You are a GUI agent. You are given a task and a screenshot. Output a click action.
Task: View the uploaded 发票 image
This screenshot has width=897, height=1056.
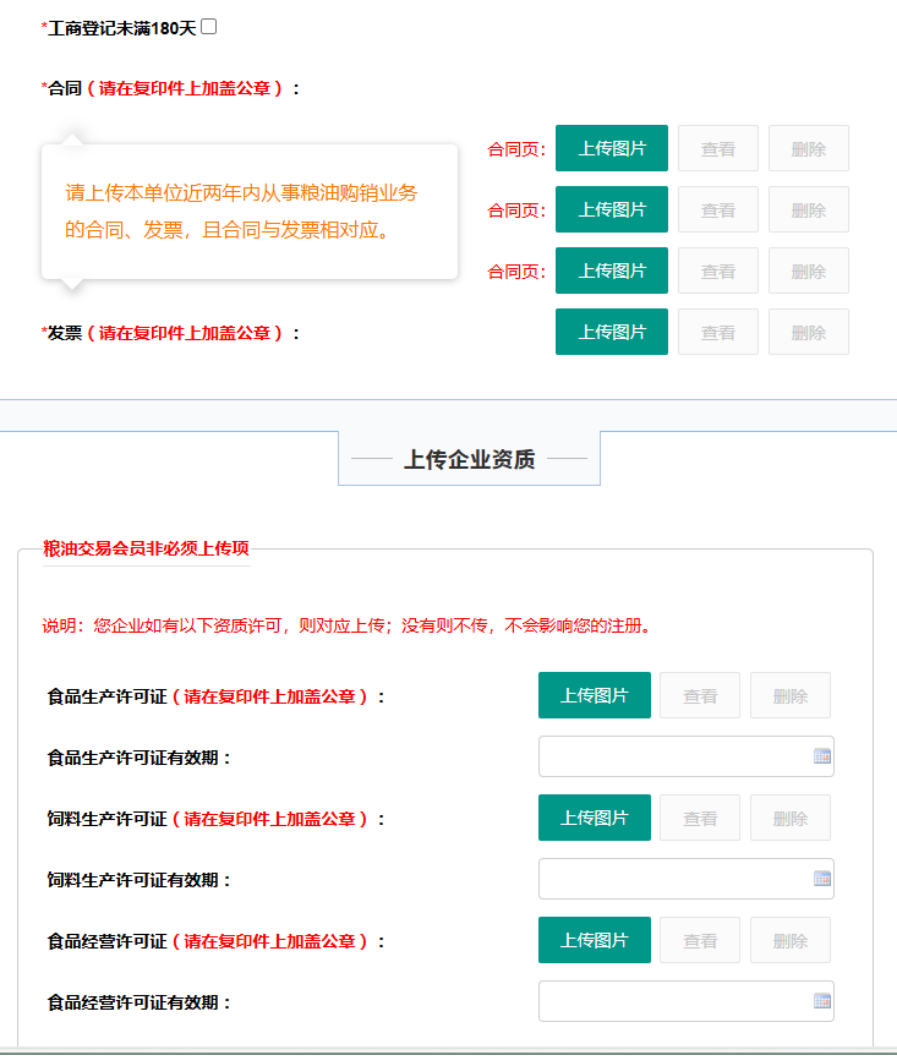tap(718, 332)
